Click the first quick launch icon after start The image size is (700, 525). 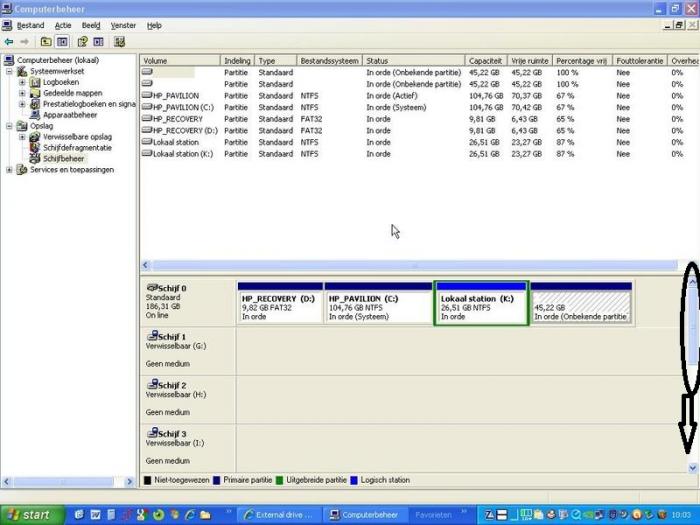(79, 514)
